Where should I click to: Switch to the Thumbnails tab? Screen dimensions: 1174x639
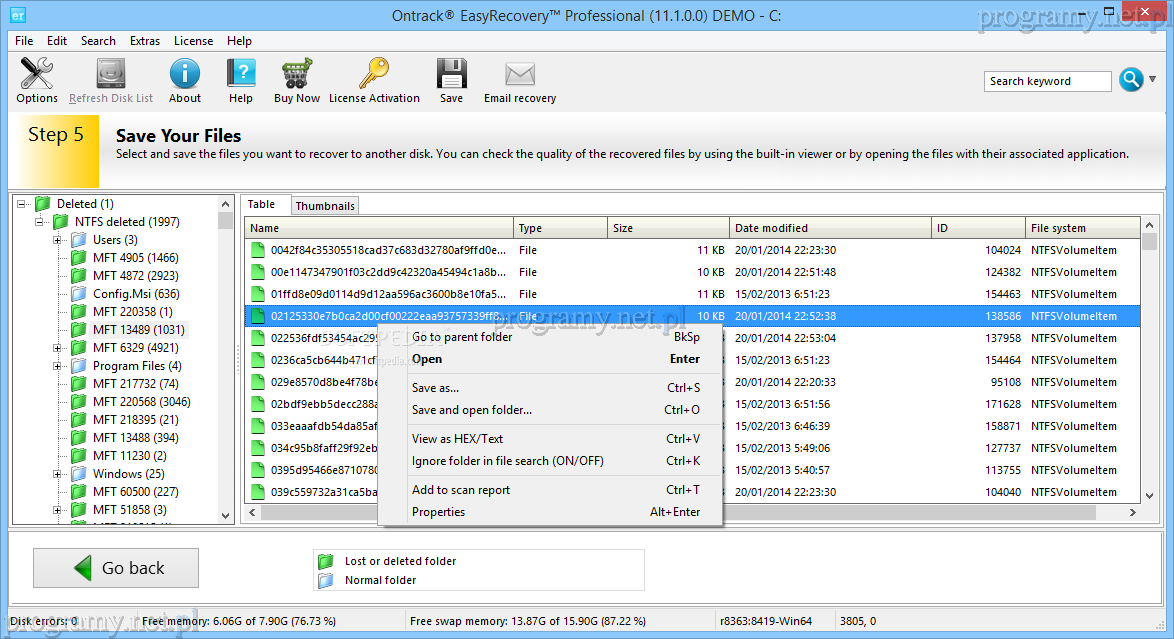[x=325, y=205]
